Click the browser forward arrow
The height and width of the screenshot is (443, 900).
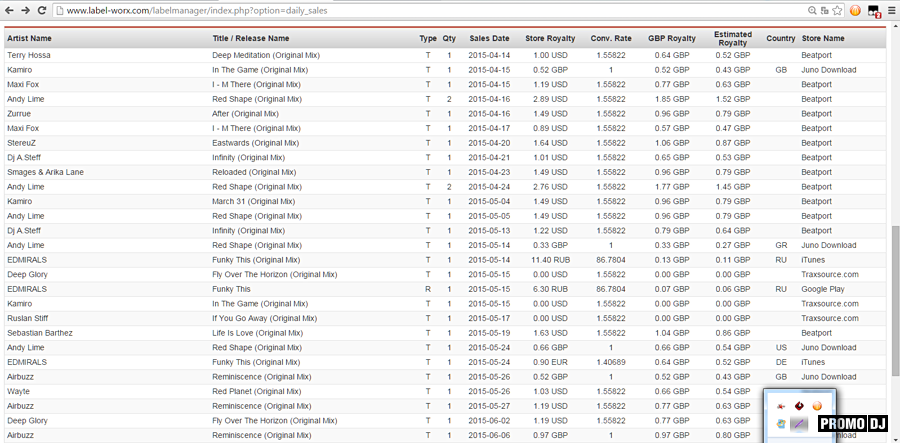(25, 10)
